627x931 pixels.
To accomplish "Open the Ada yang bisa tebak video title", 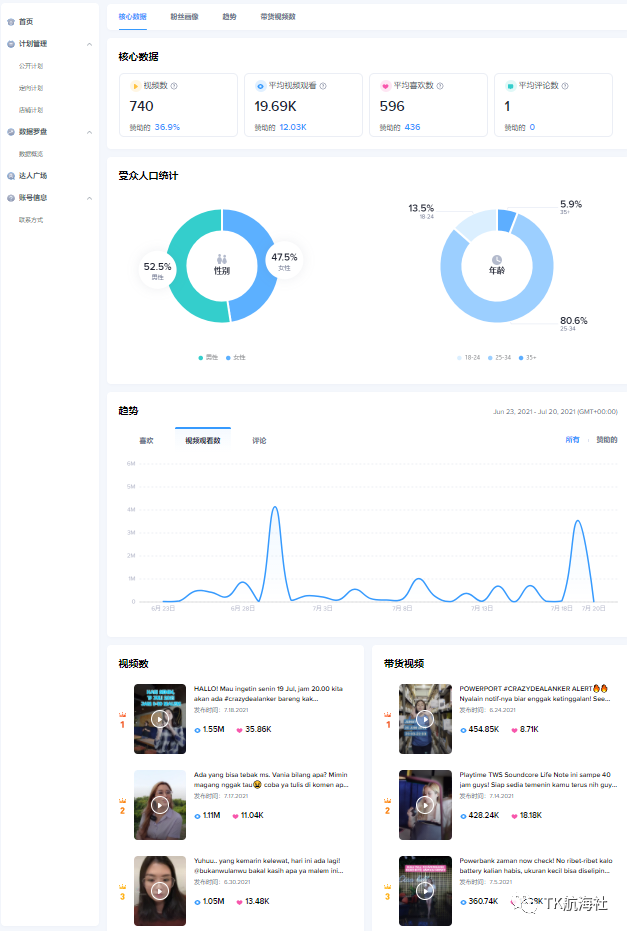I will tap(271, 780).
